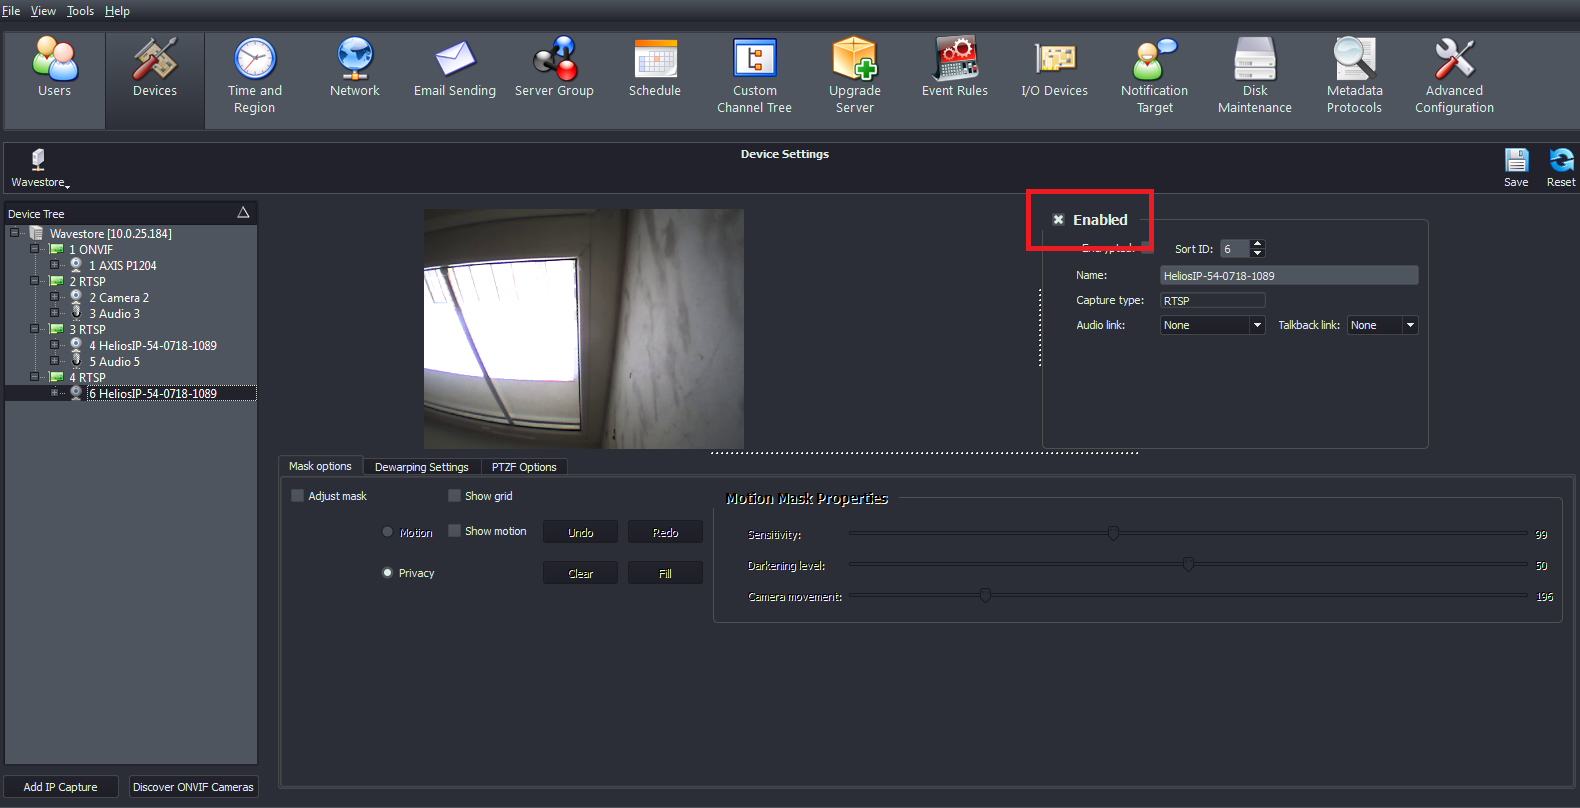Open Email Sending configuration

(455, 68)
